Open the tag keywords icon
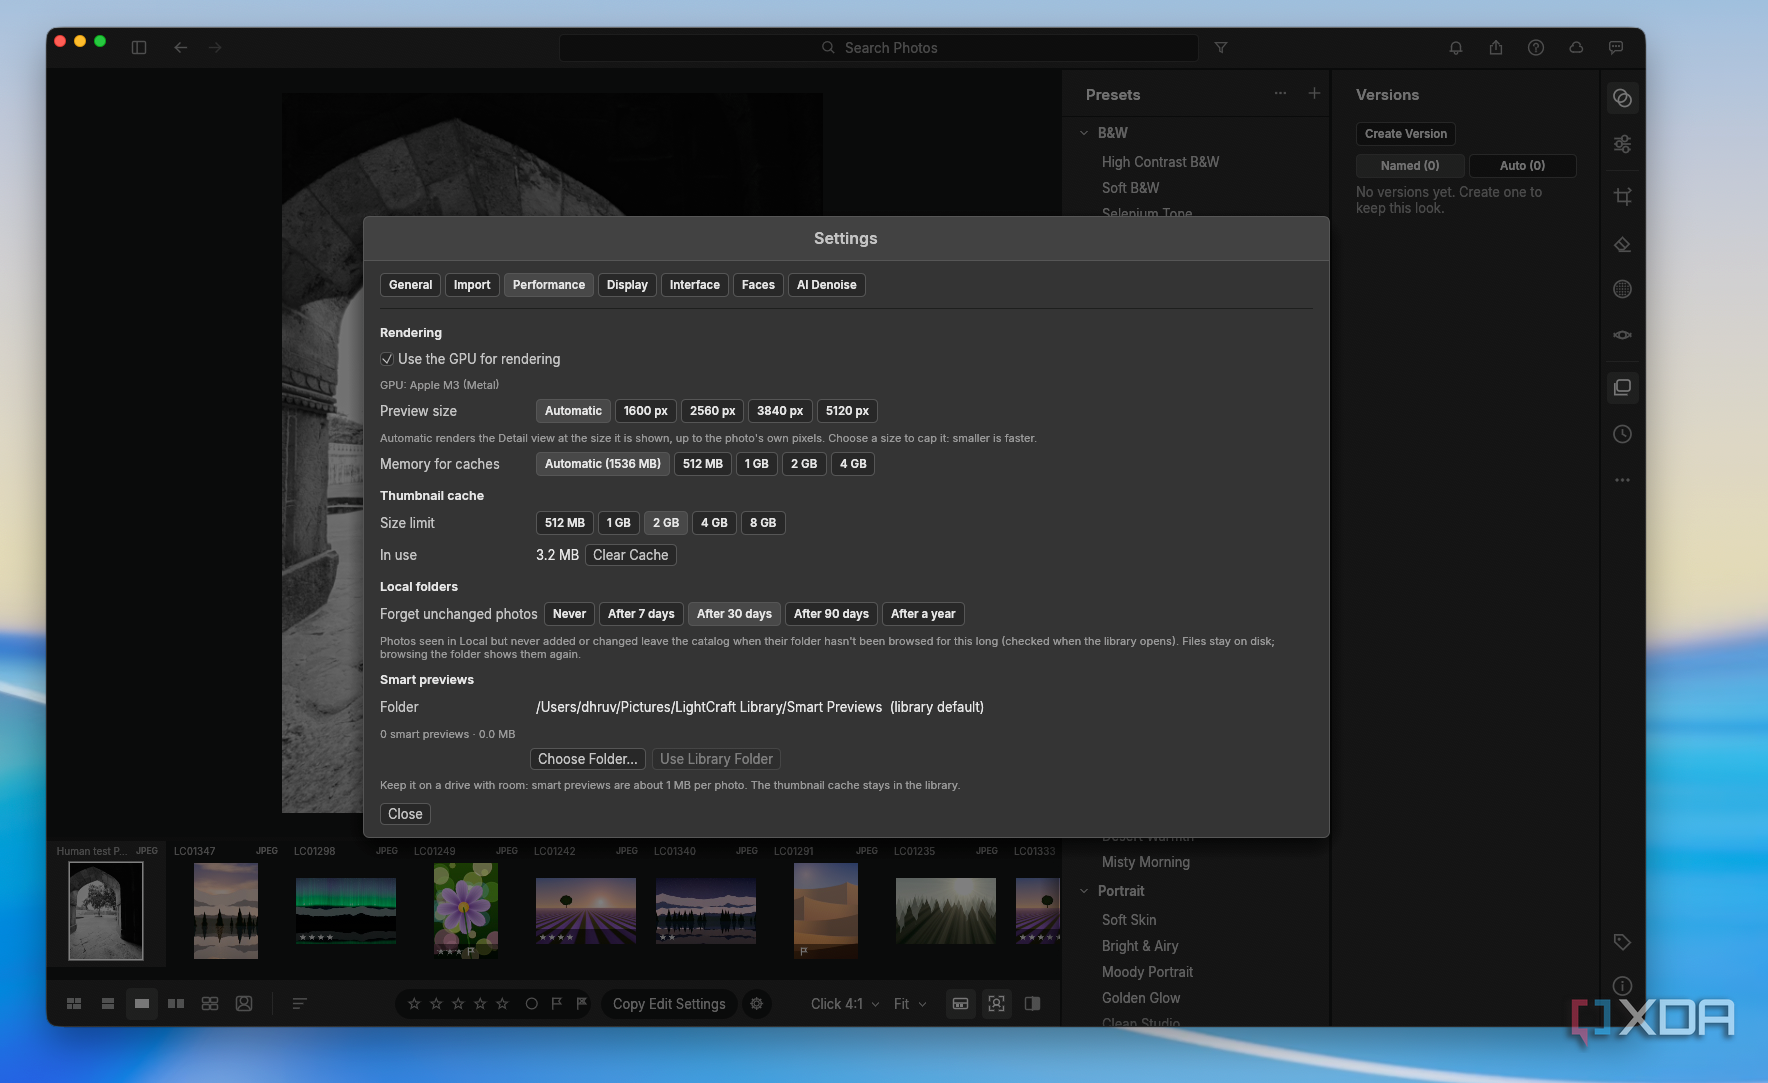 click(1622, 942)
